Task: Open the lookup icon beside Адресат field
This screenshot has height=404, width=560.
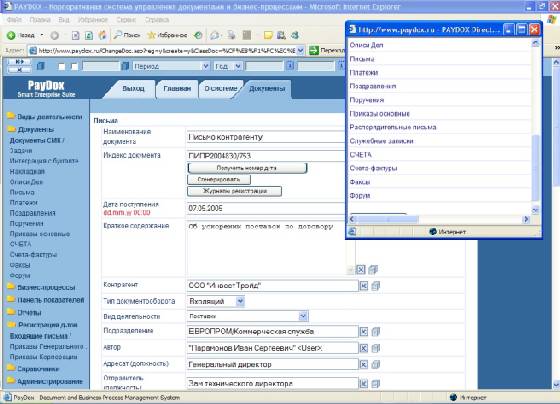Action: pyautogui.click(x=376, y=364)
